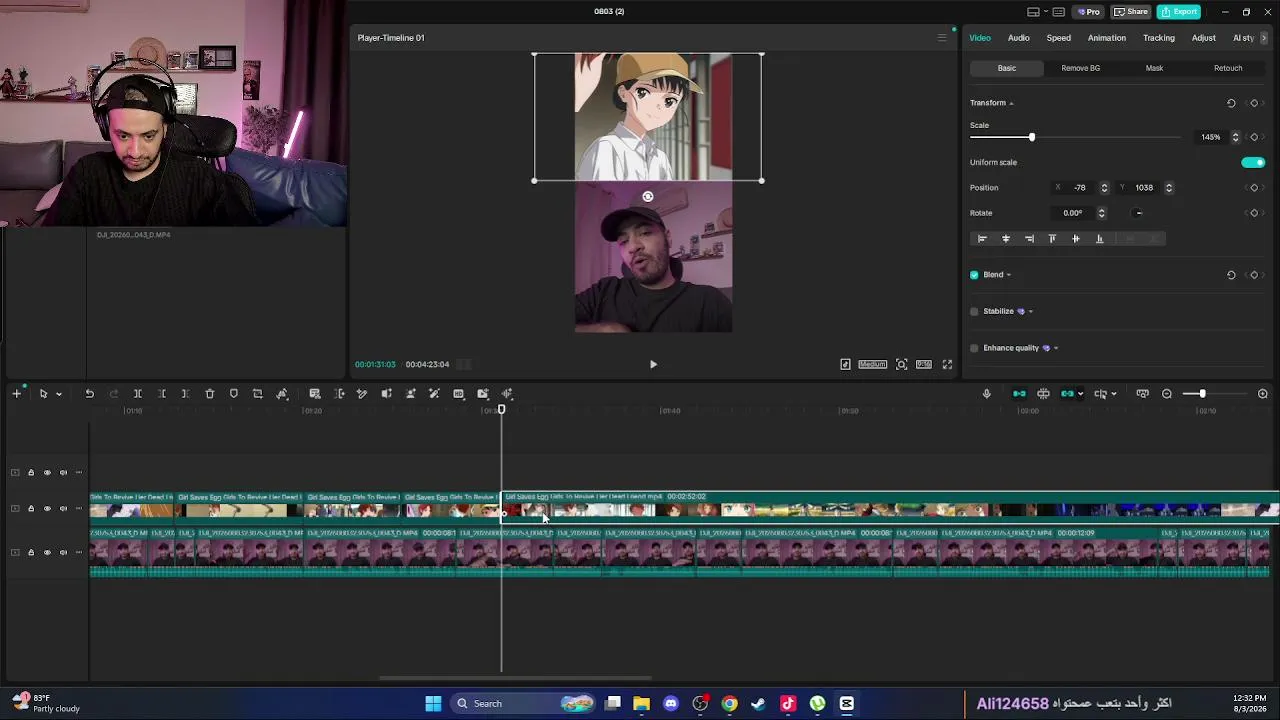Screen dimensions: 1280x720
Task: Uncheck the Blend checkbox
Action: point(974,275)
